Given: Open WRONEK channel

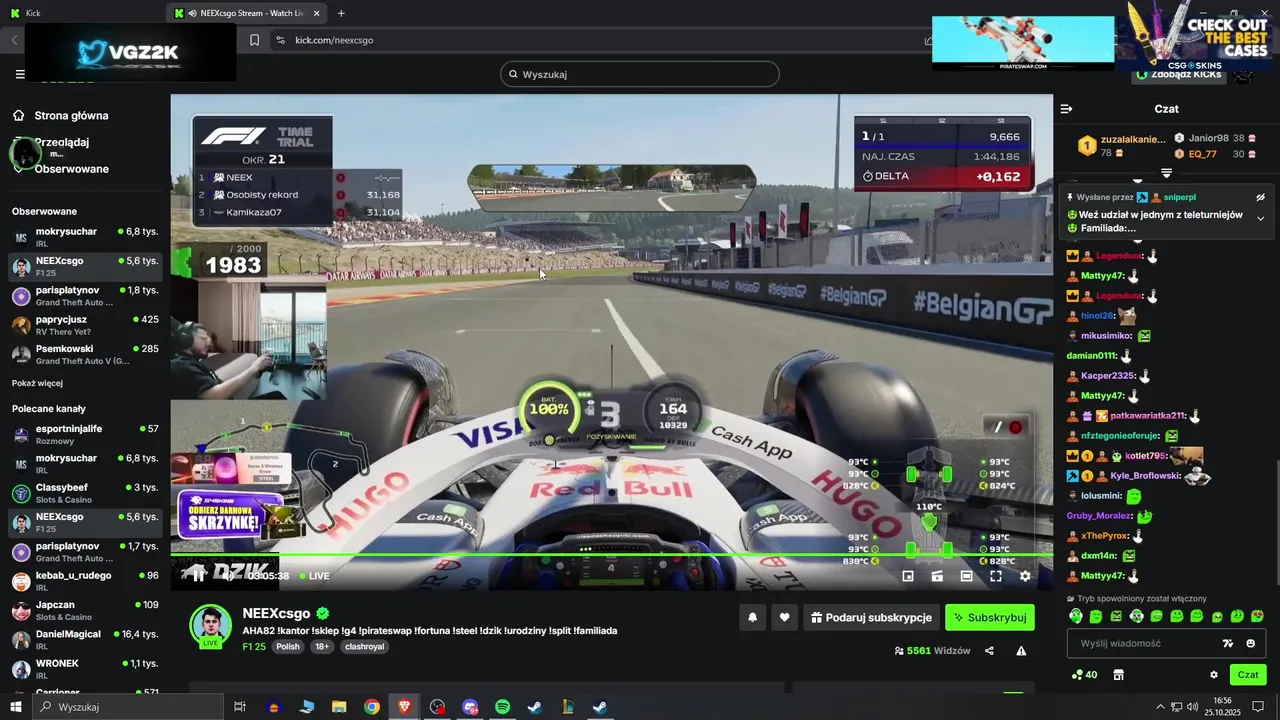Looking at the screenshot, I should coord(85,669).
